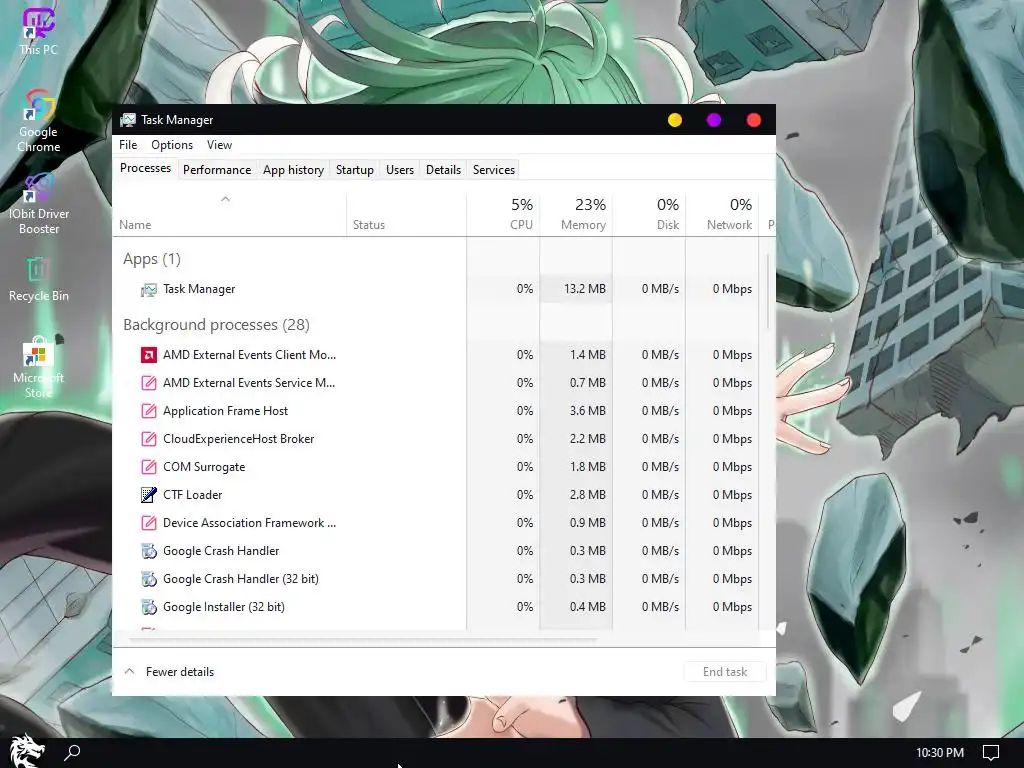Launch Google Chrome from desktop

pos(39,121)
